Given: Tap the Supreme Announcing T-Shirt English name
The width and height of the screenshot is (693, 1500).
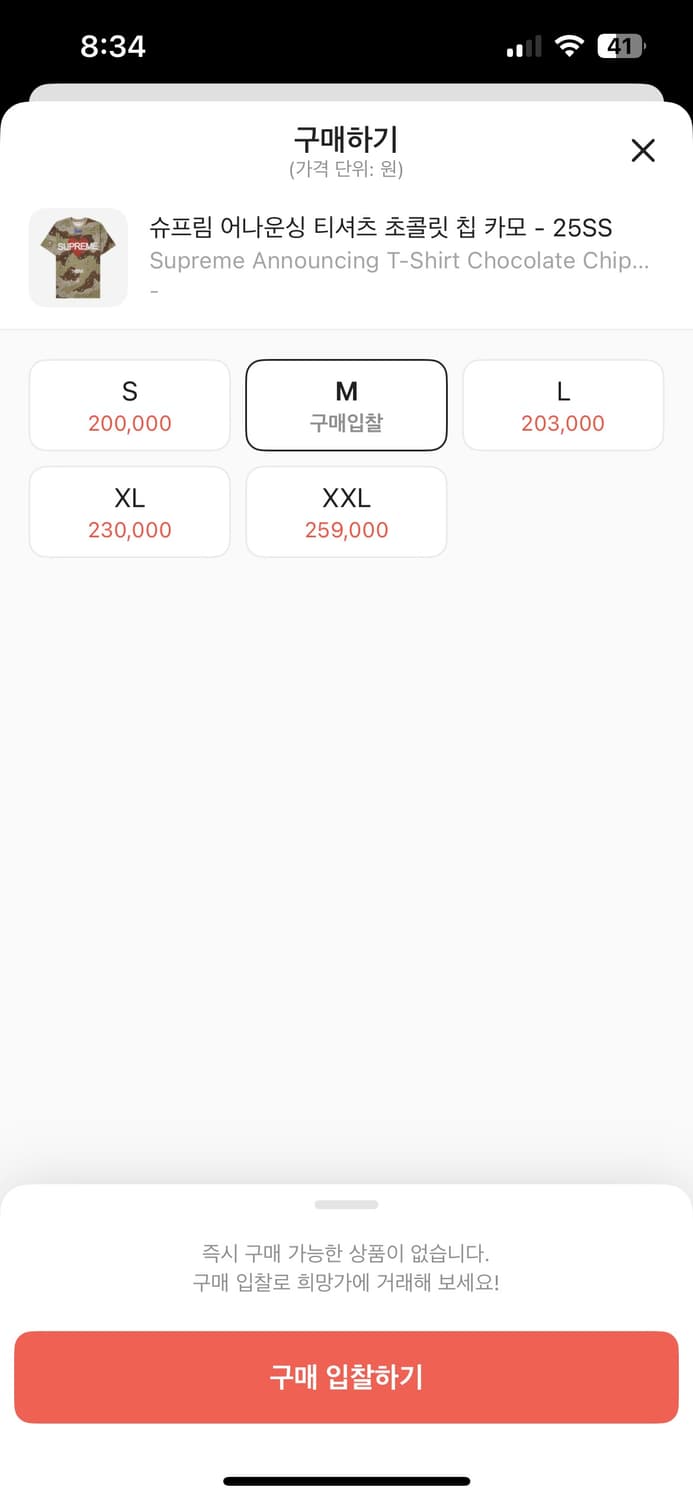Looking at the screenshot, I should [x=399, y=261].
